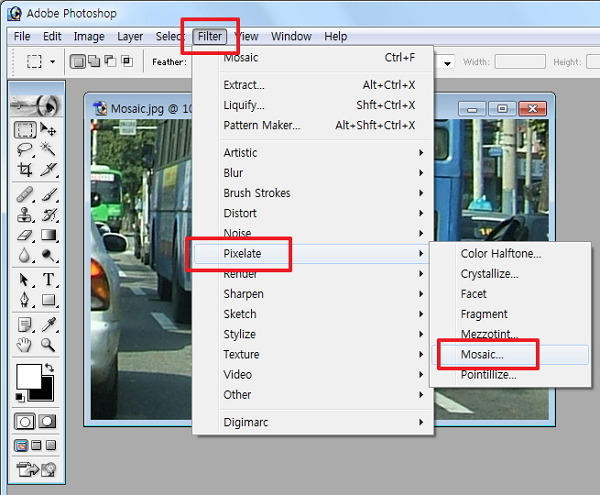Select the Pen tool
Screen dimensions: 600x495
pos(25,300)
